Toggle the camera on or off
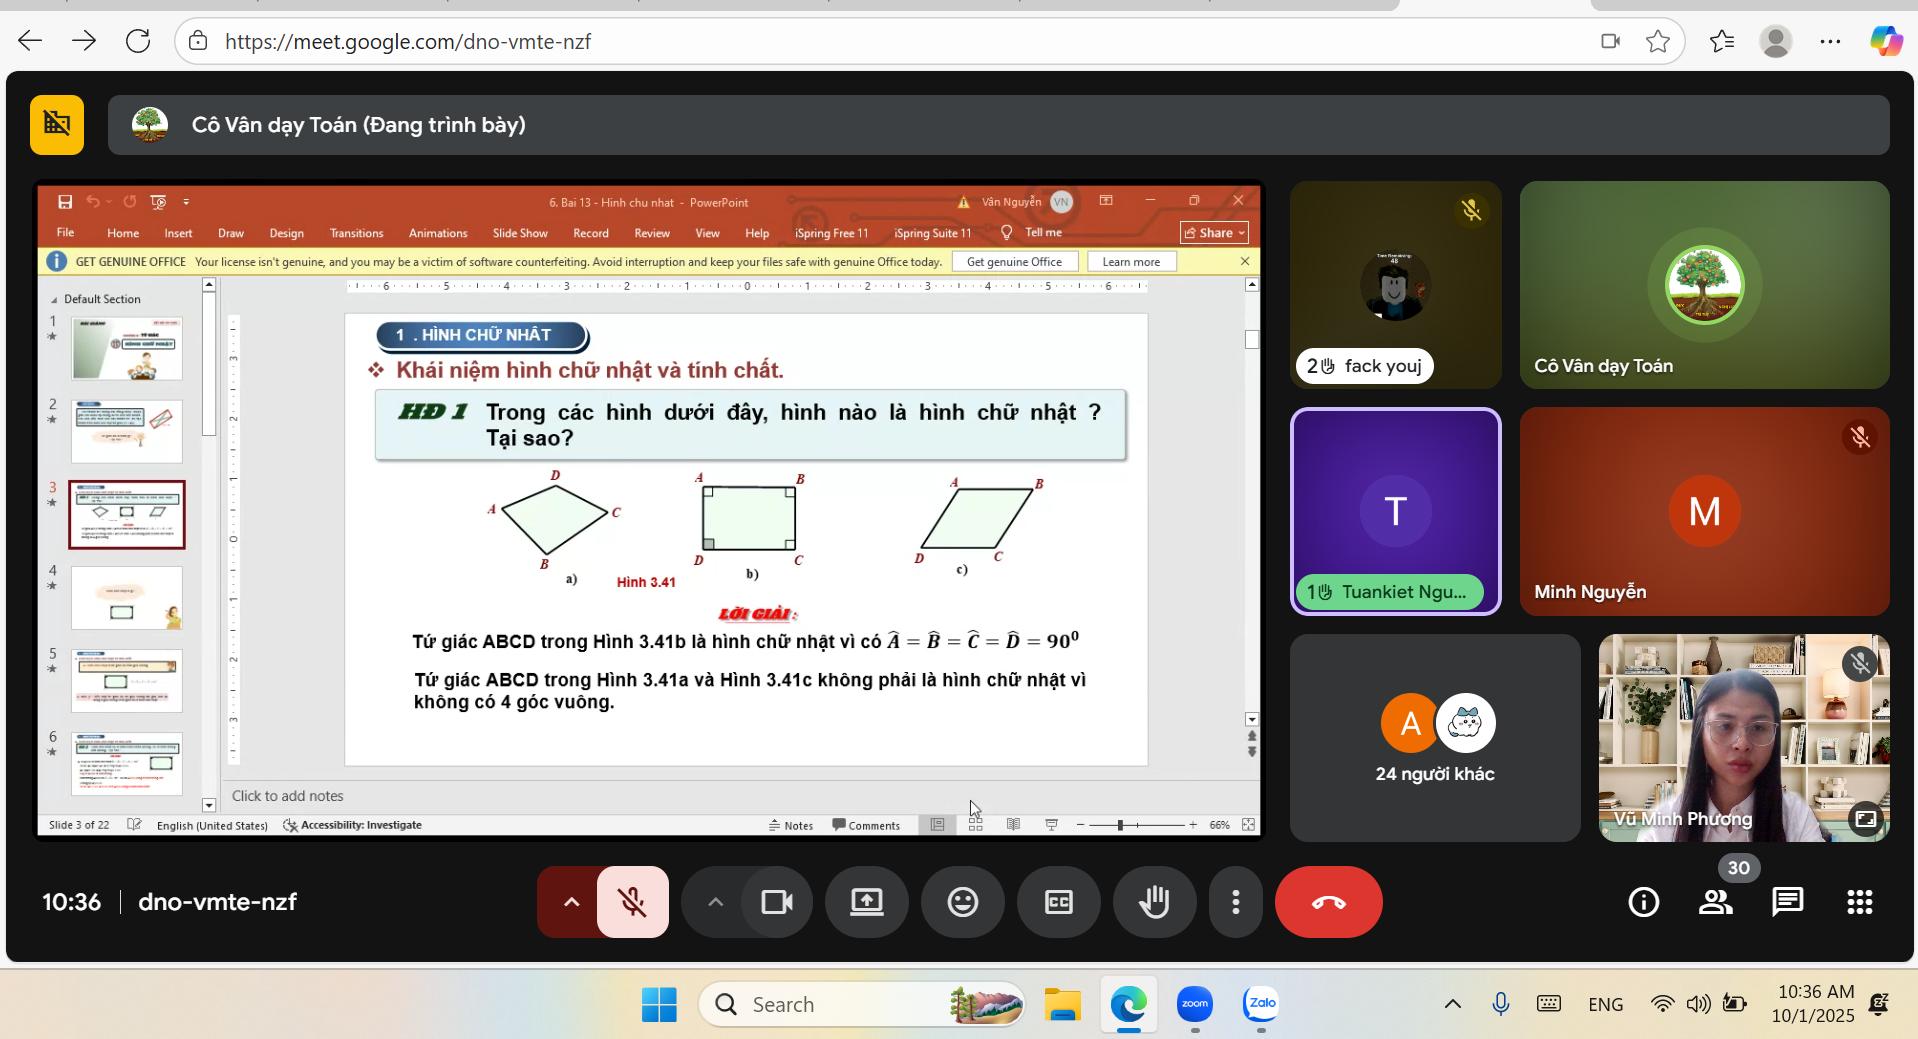1918x1039 pixels. tap(776, 902)
